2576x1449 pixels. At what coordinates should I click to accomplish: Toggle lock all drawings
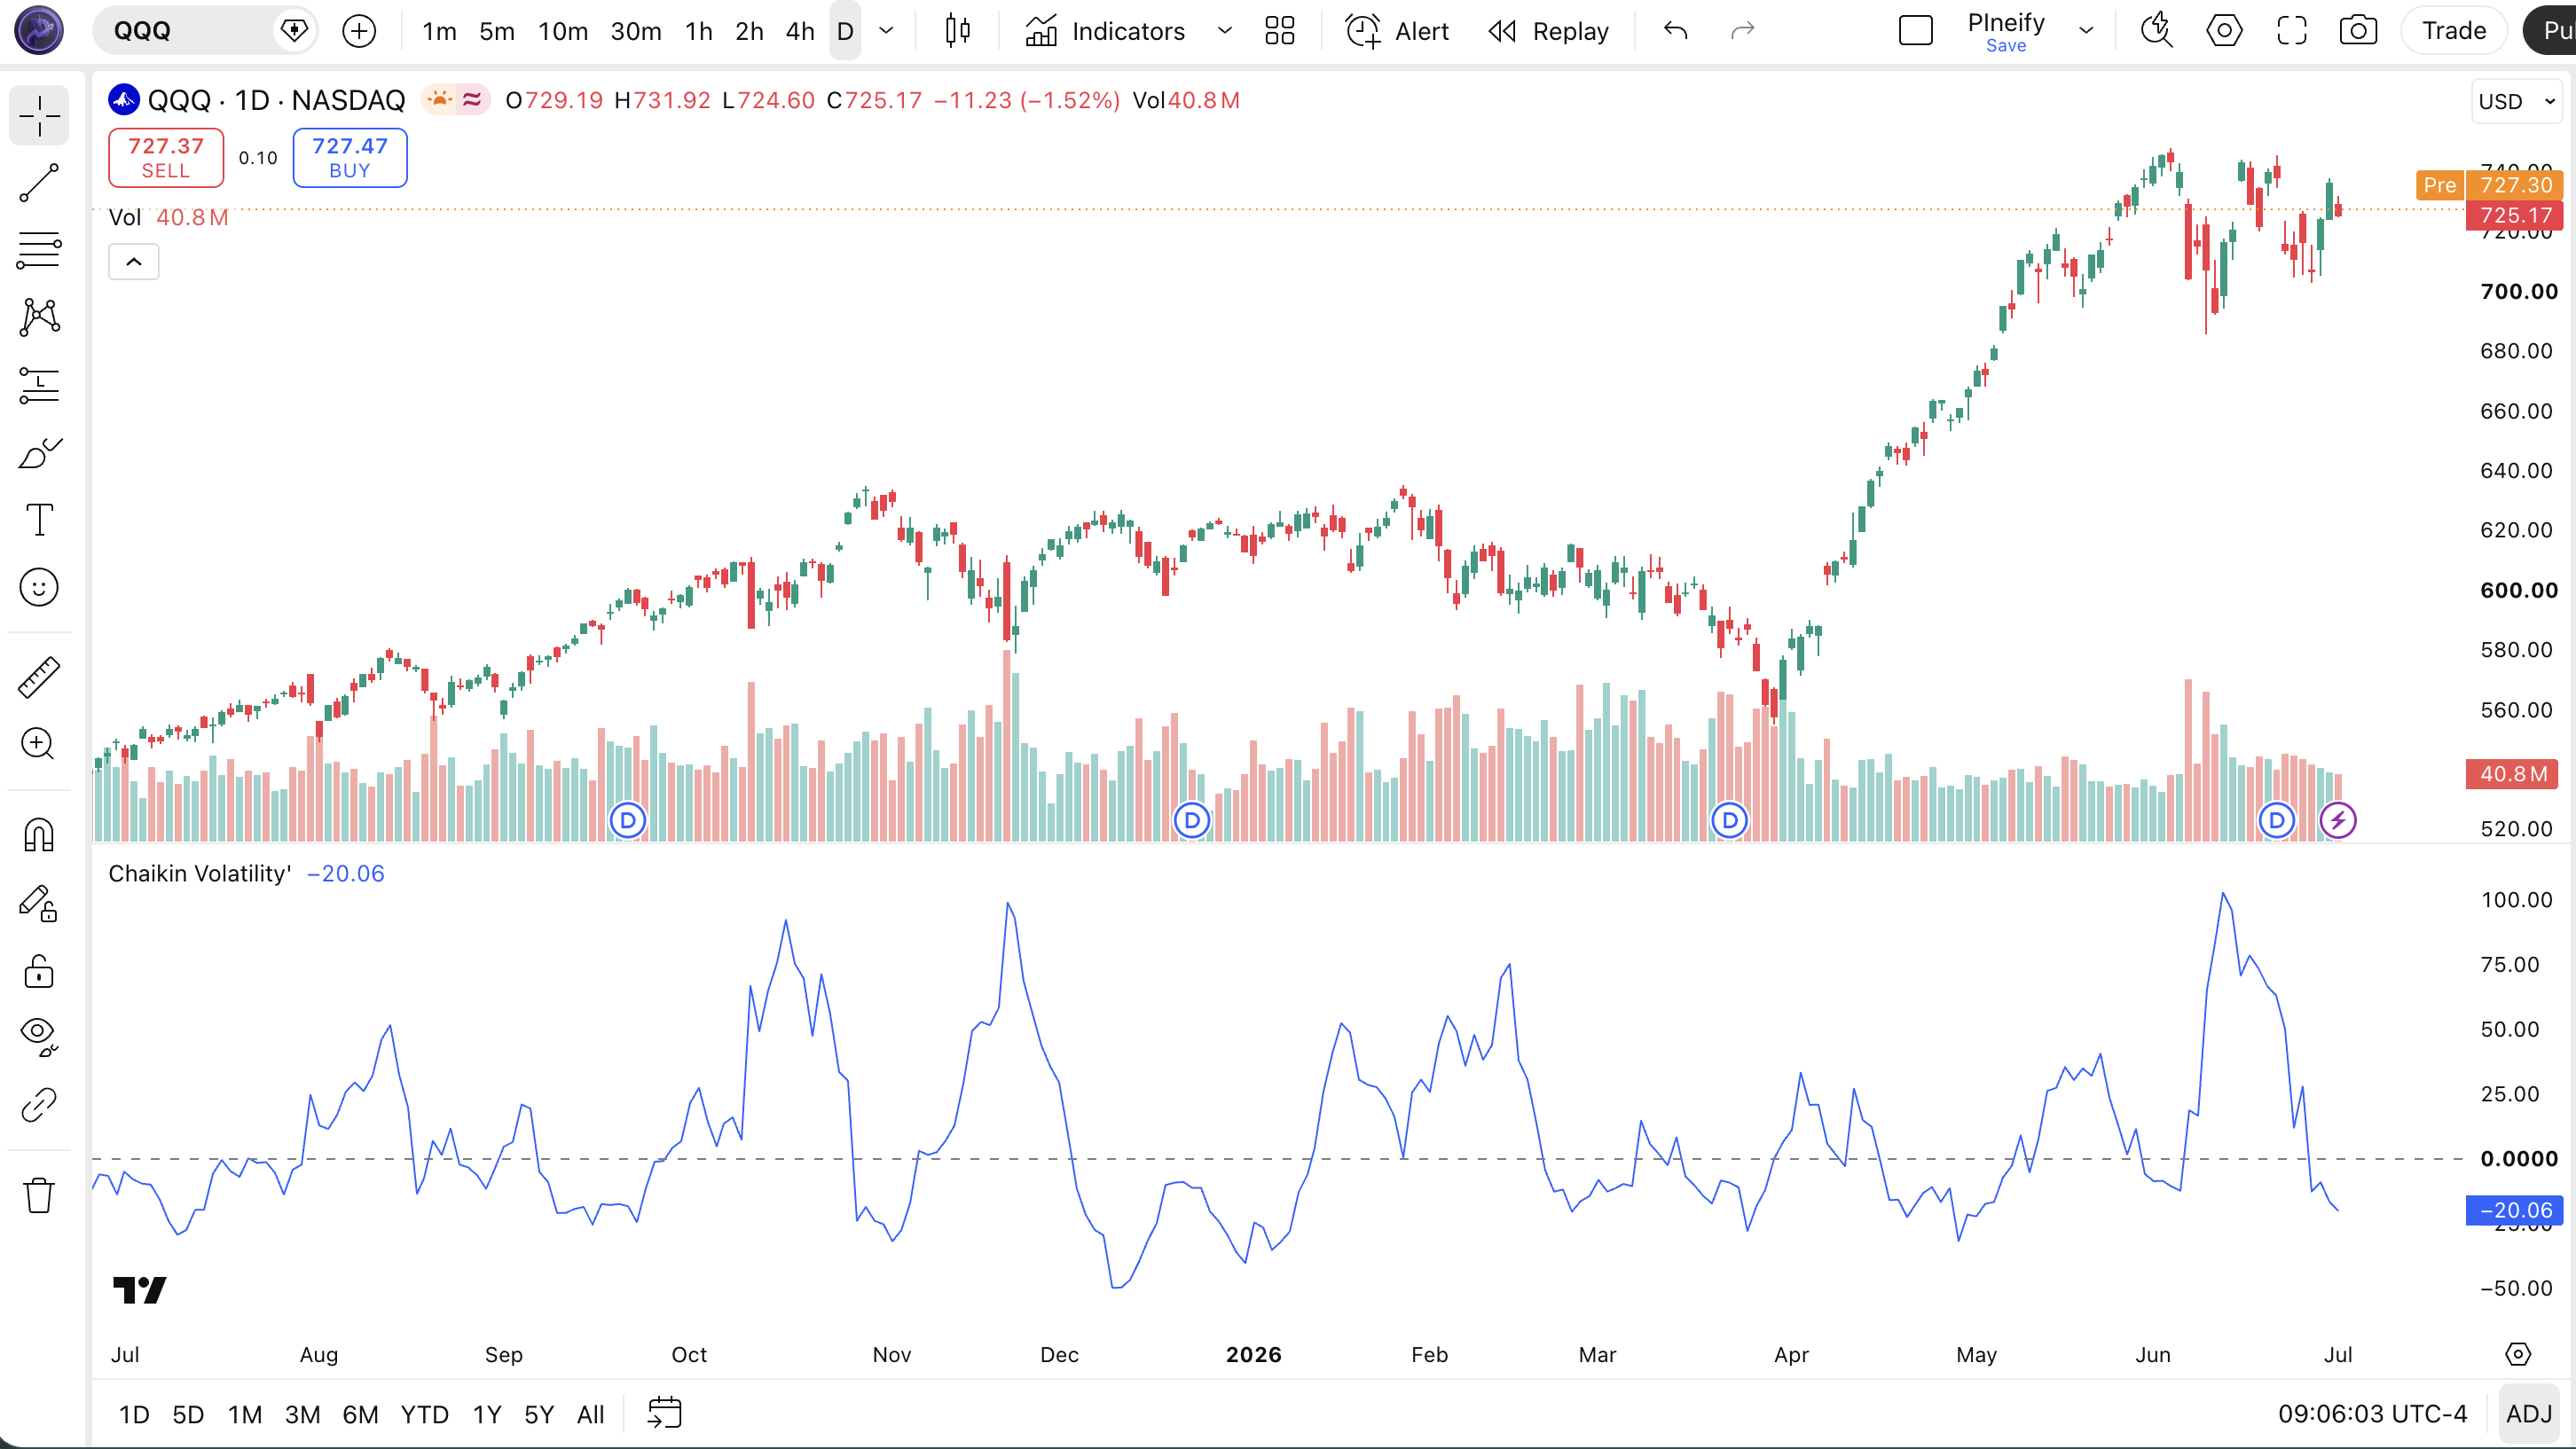pos(39,971)
